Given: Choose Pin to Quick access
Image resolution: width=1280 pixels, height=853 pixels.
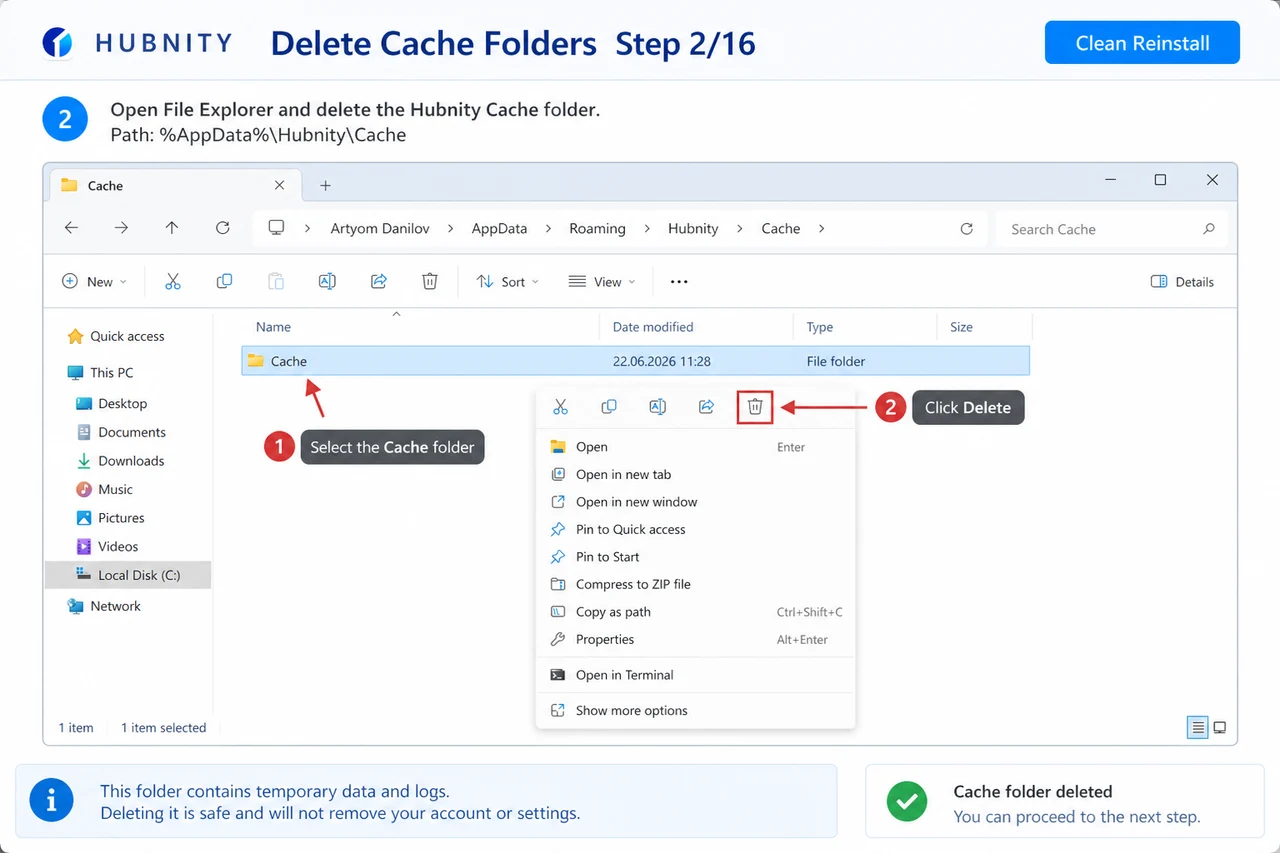Looking at the screenshot, I should click(x=696, y=529).
